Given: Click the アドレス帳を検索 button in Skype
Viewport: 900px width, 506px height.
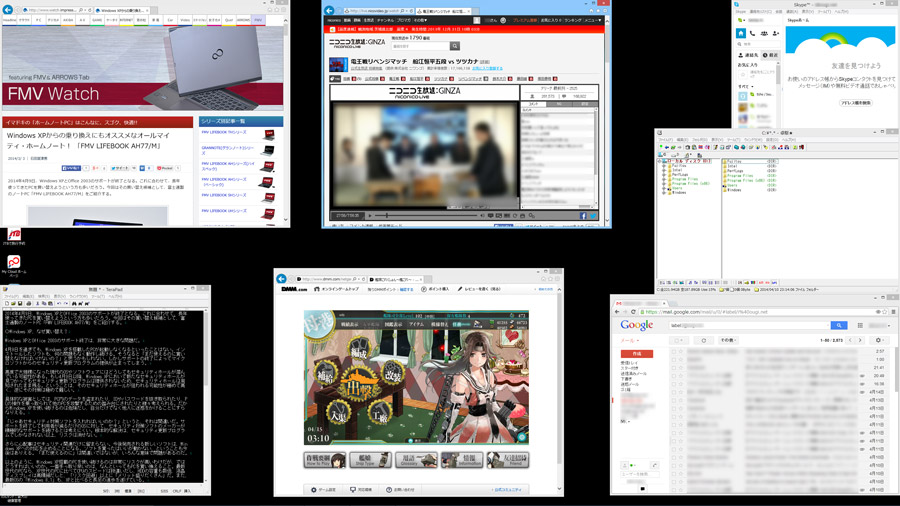Looking at the screenshot, I should coord(855,102).
